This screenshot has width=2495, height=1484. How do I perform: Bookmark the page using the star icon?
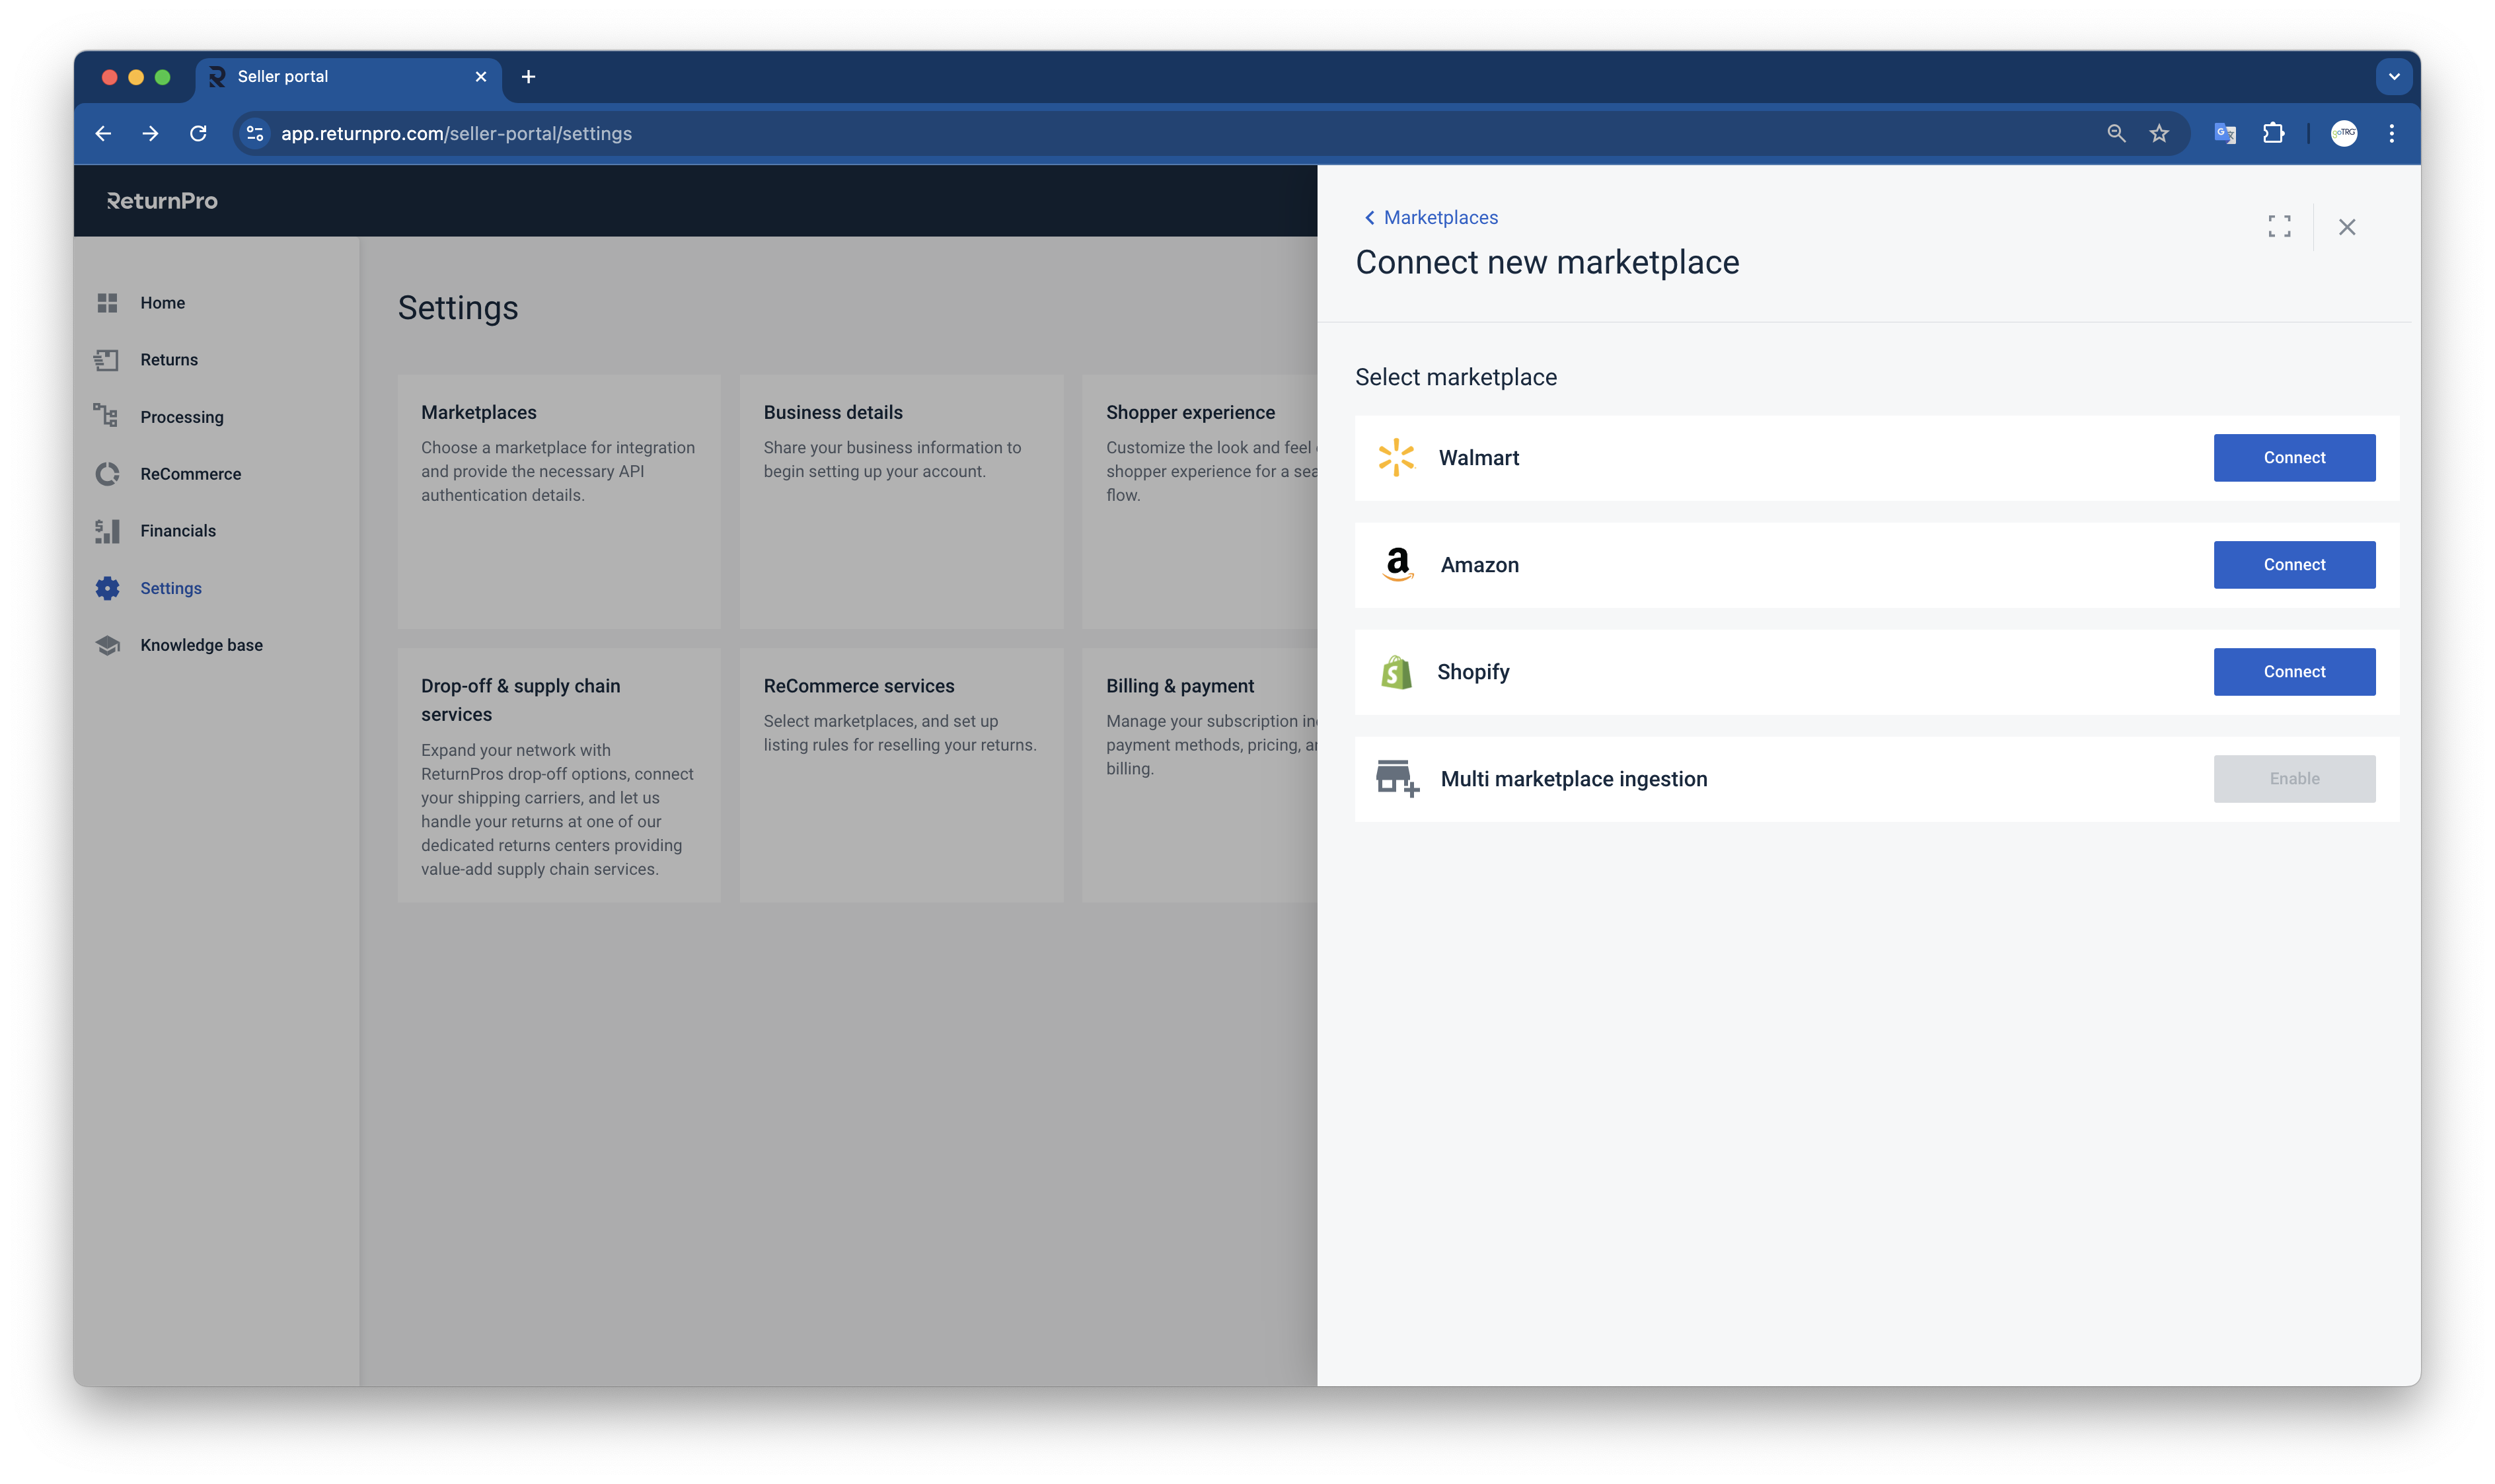click(x=2159, y=133)
